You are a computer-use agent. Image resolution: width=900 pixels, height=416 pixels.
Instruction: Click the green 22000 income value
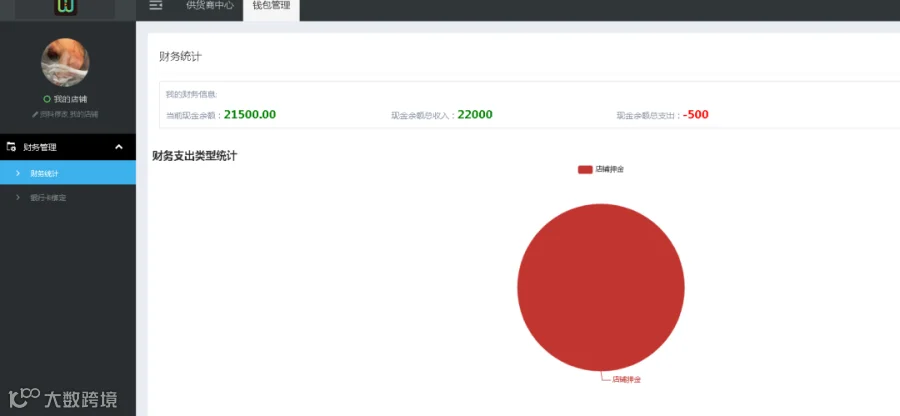pyautogui.click(x=475, y=115)
